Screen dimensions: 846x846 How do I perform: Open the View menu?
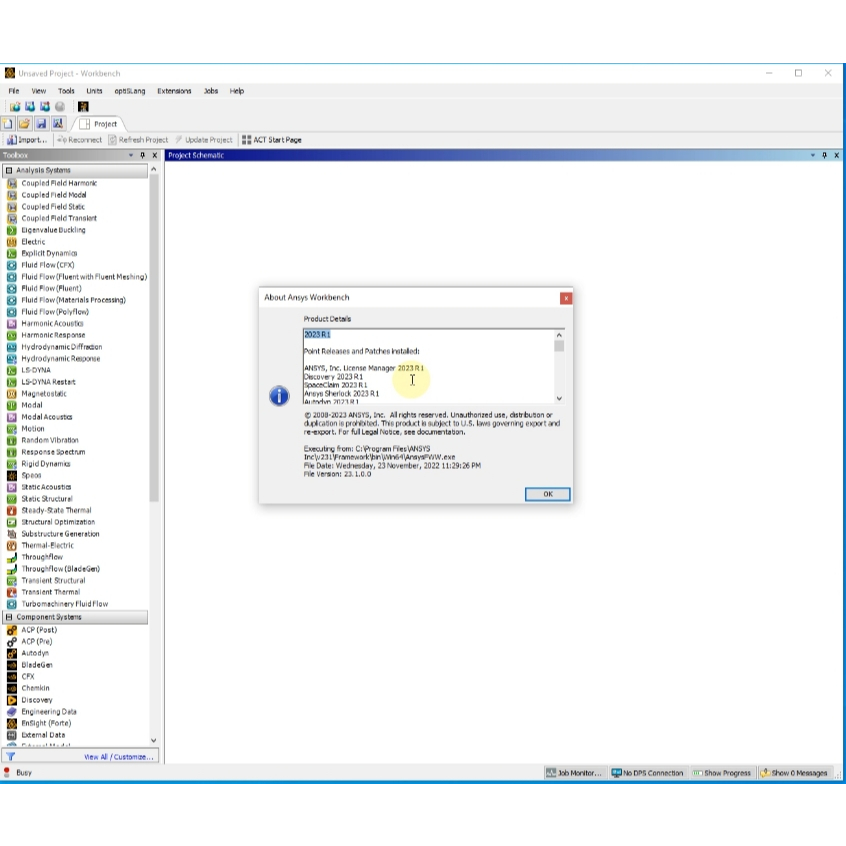39,91
